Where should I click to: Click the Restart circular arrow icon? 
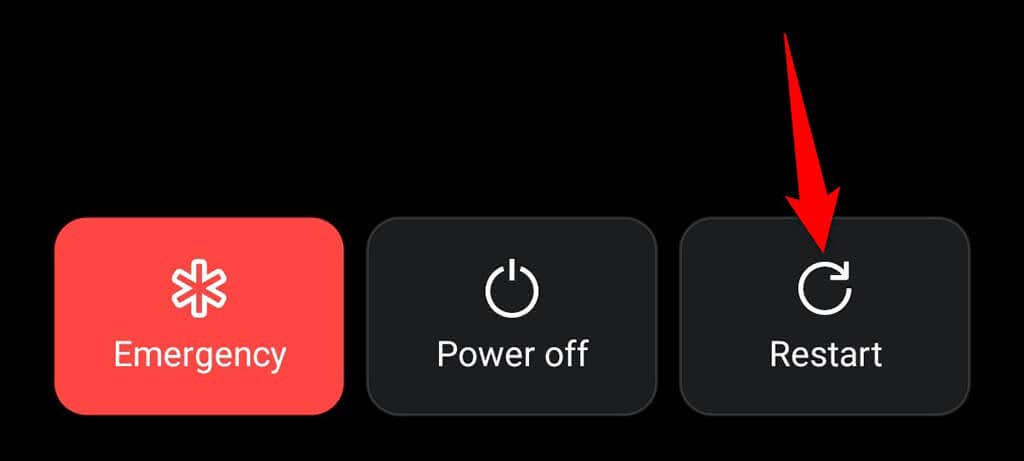[825, 288]
